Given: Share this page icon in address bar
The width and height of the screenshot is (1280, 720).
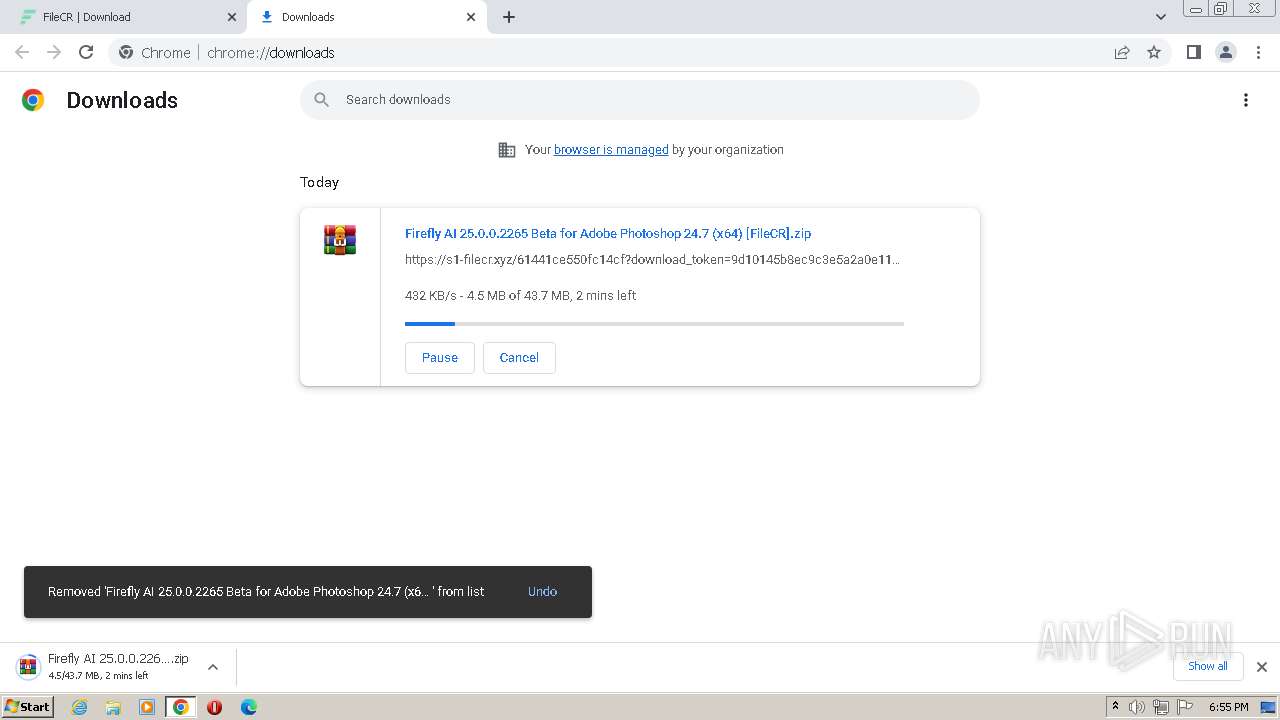Looking at the screenshot, I should coord(1122,53).
